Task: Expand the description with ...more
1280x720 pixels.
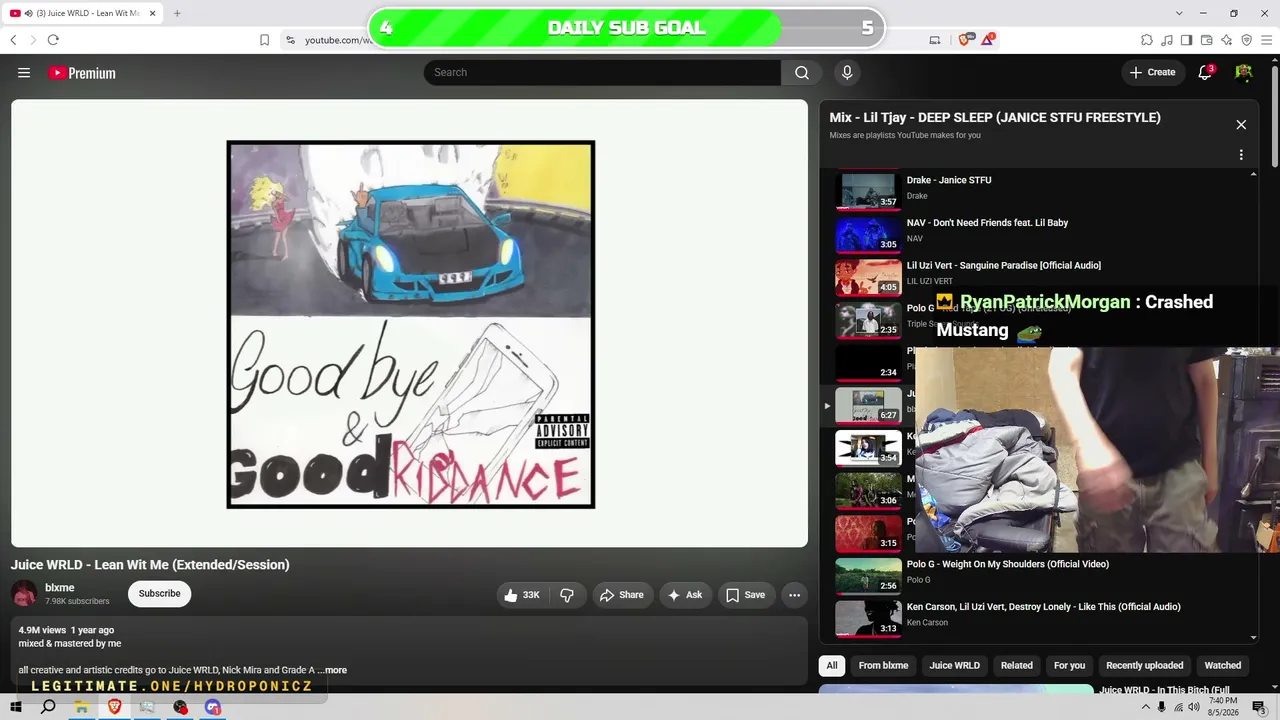Action: tap(332, 670)
